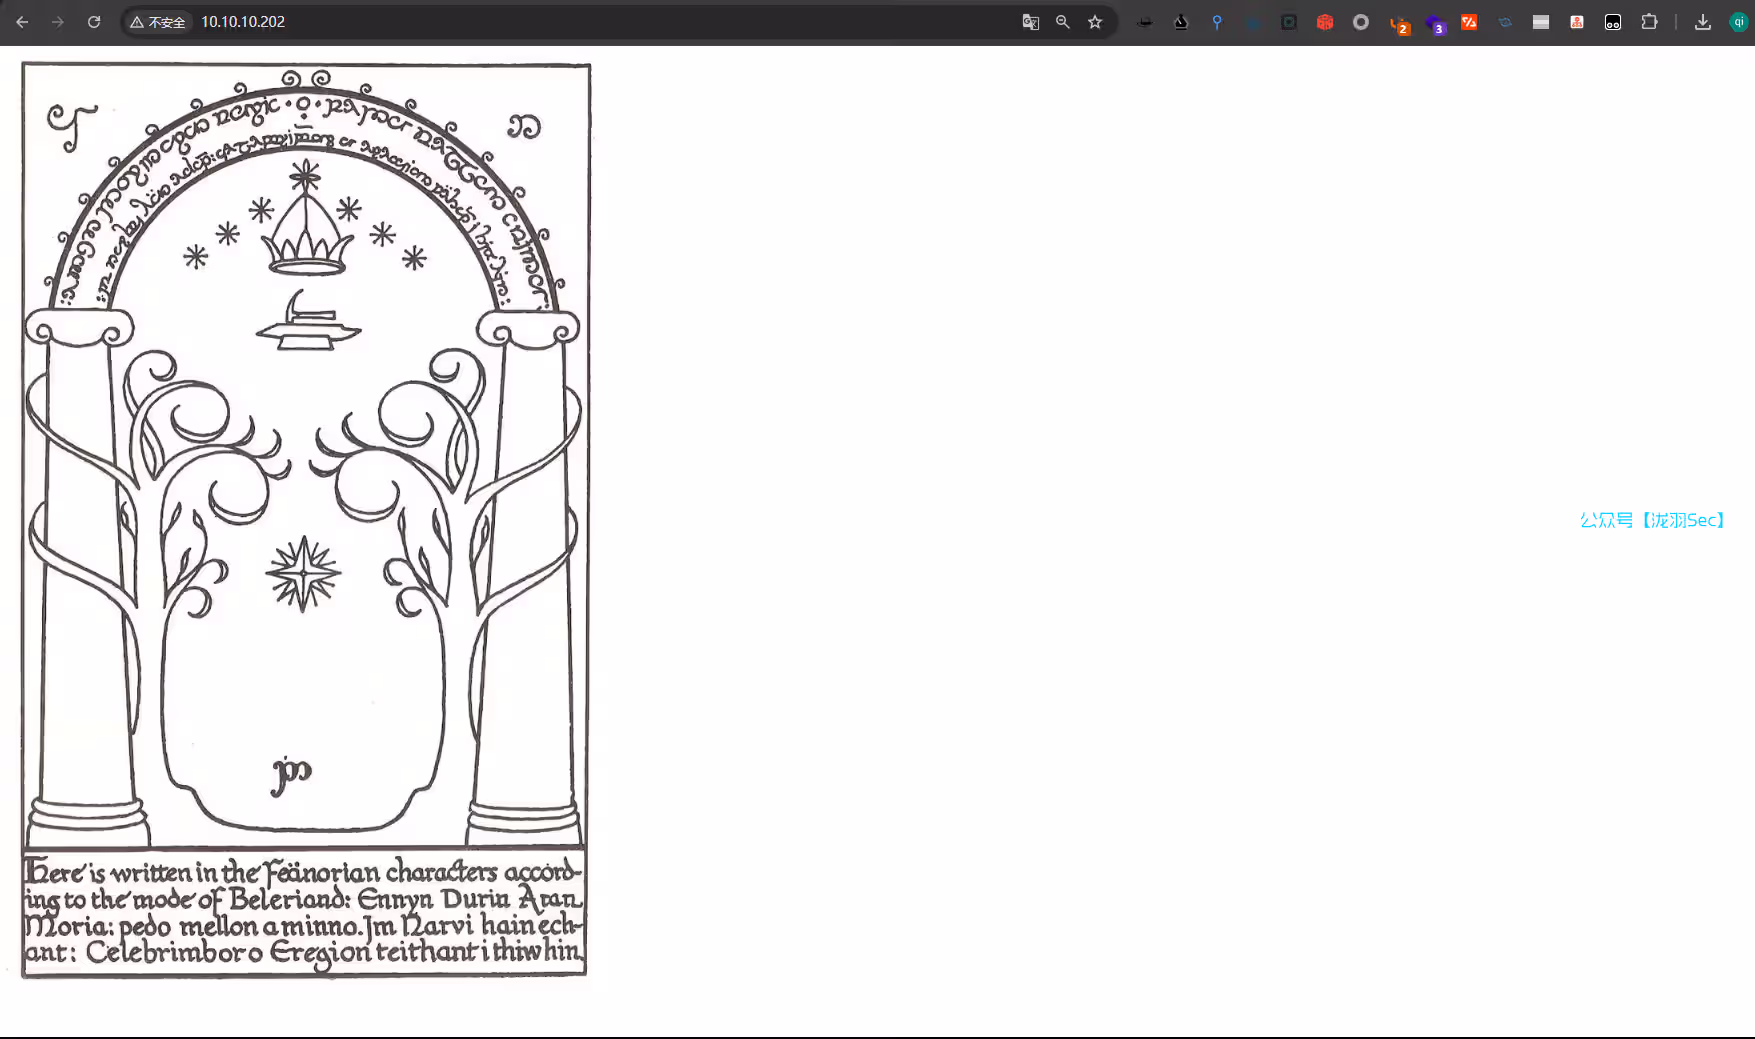Show the browser downloads panel

pos(1703,22)
